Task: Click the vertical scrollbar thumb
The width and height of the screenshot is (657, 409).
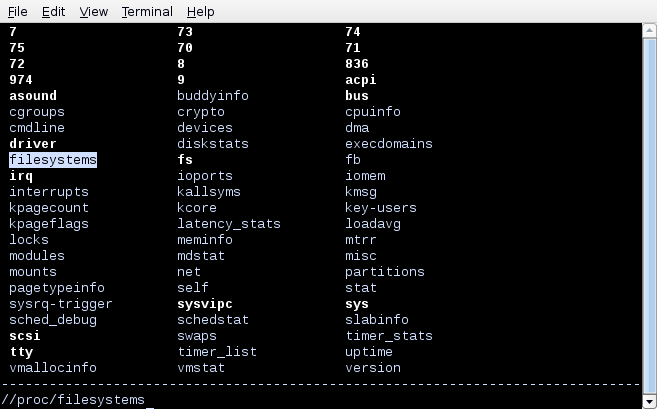Action: coord(649,216)
